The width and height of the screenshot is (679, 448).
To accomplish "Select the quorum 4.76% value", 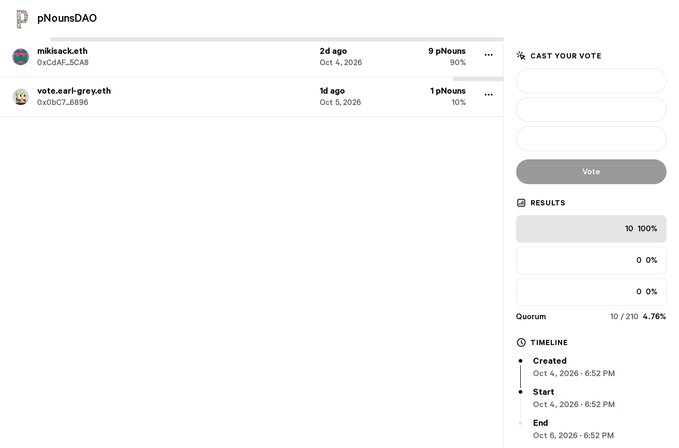I will coord(654,316).
